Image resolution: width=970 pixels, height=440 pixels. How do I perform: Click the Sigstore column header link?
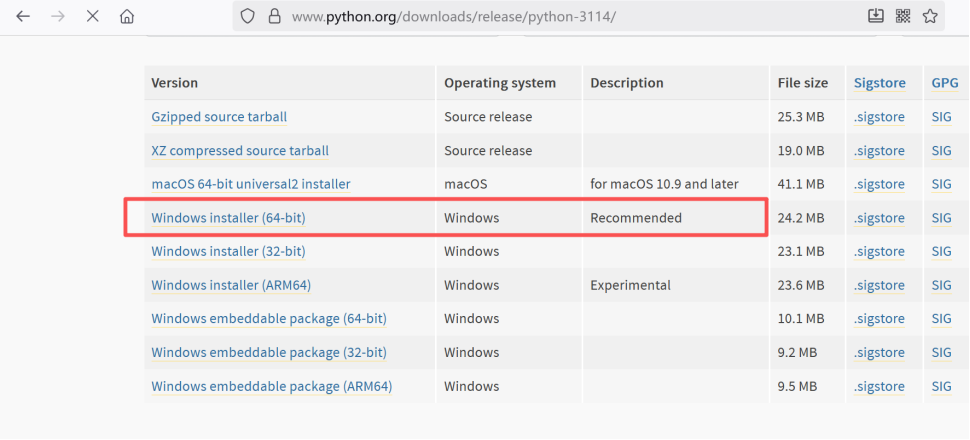[x=878, y=83]
